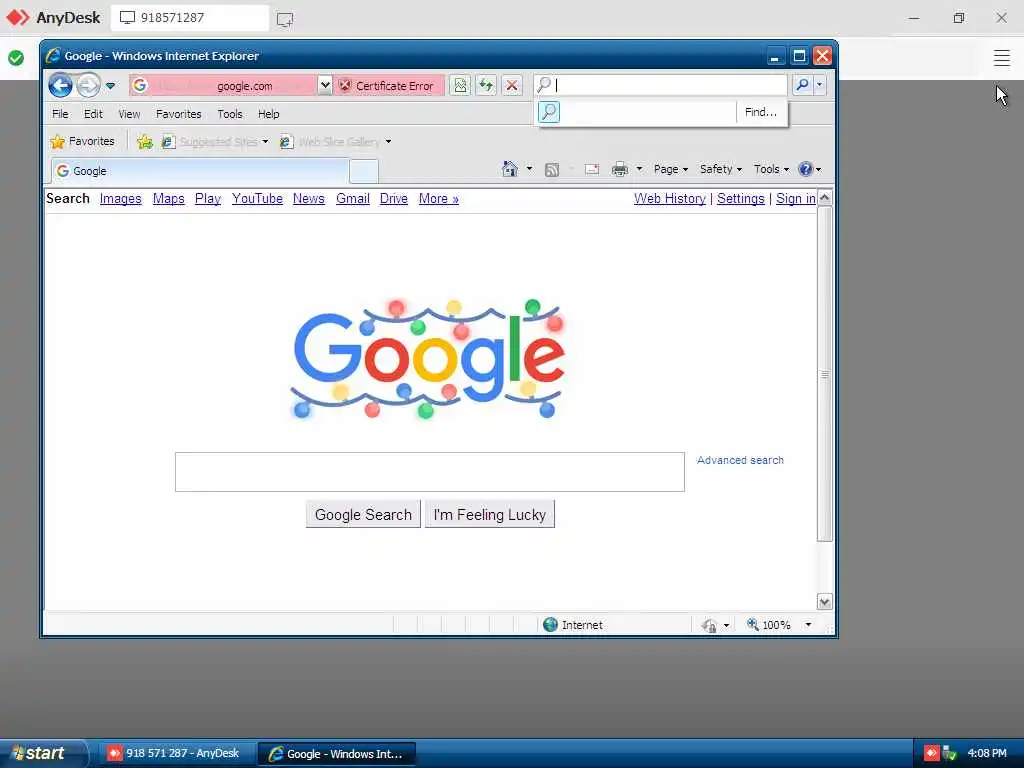Click the Certificate Error security badge
1024x768 pixels.
click(x=387, y=86)
